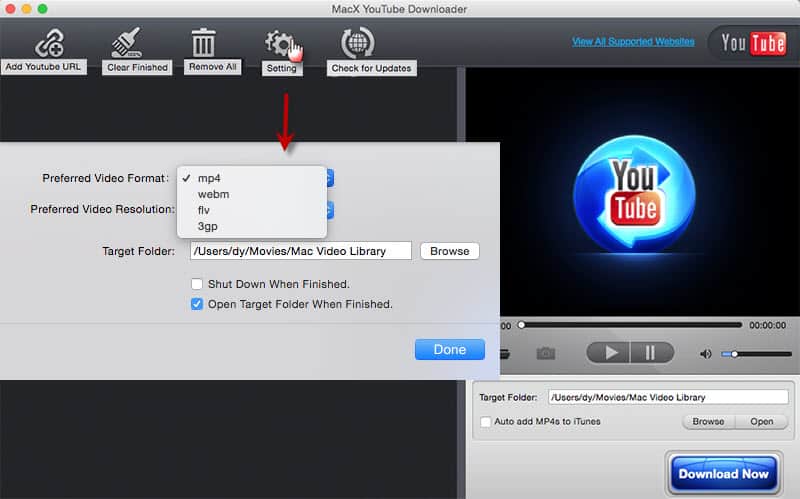Choose webm video format
Screen dimensions: 800x499
[252, 194]
